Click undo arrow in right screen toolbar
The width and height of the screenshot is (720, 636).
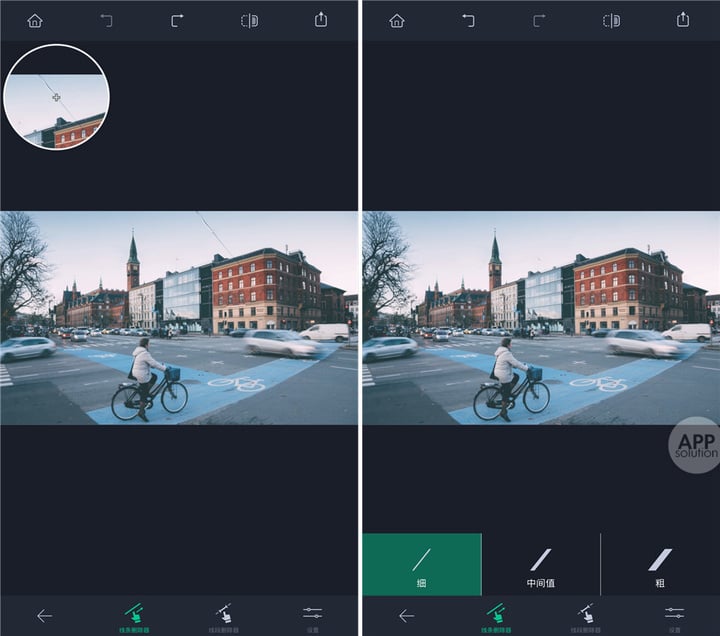[468, 21]
